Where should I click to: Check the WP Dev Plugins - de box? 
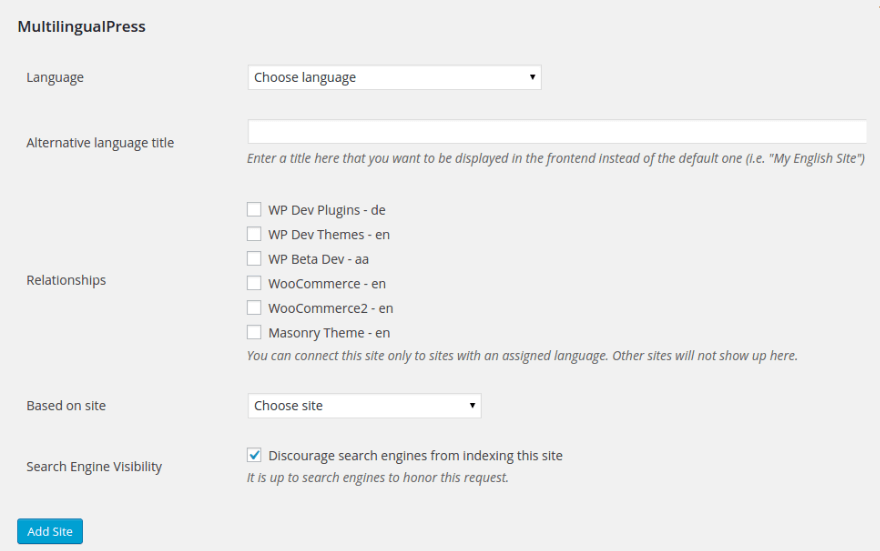254,209
